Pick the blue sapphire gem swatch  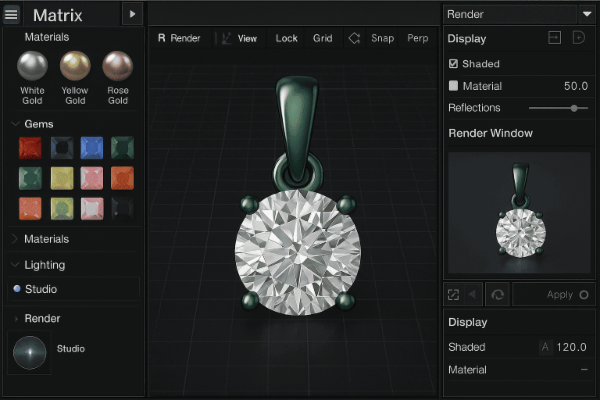point(92,148)
